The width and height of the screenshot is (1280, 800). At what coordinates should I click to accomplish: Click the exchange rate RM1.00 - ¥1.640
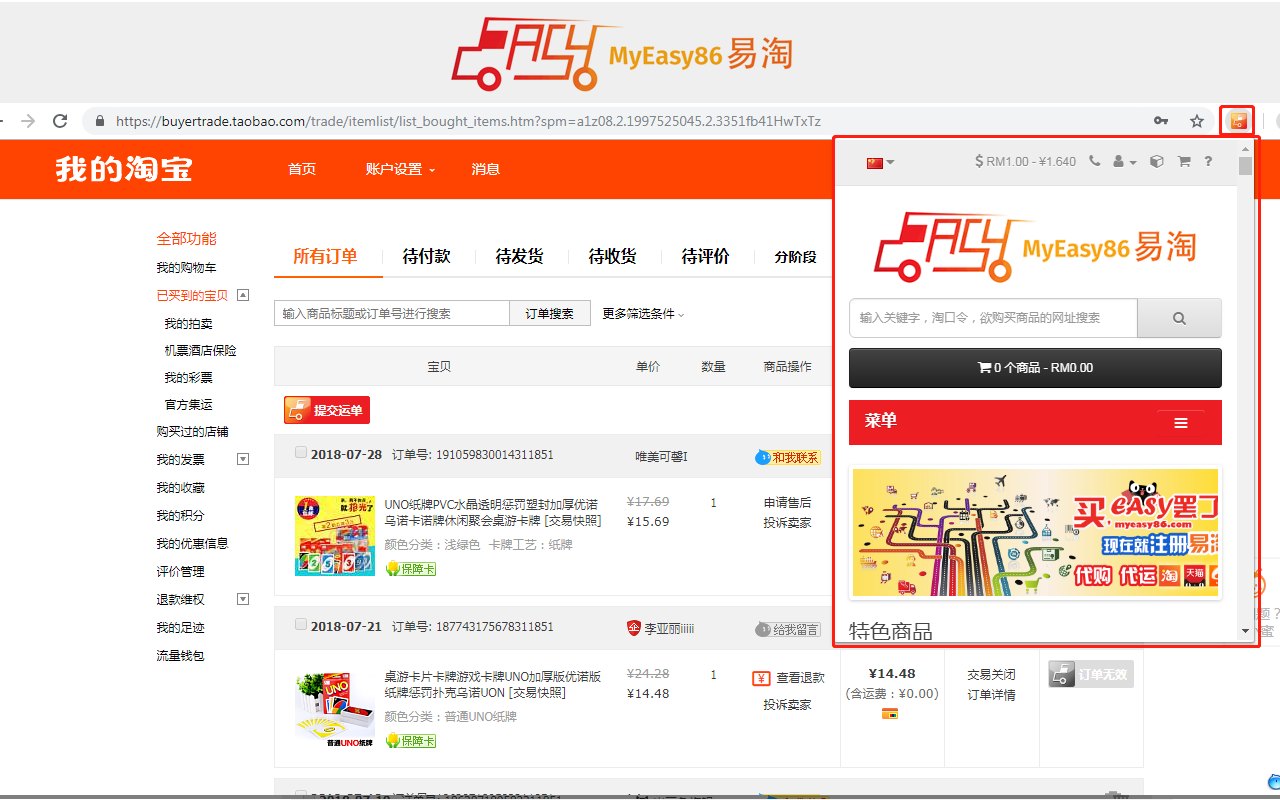[1026, 161]
